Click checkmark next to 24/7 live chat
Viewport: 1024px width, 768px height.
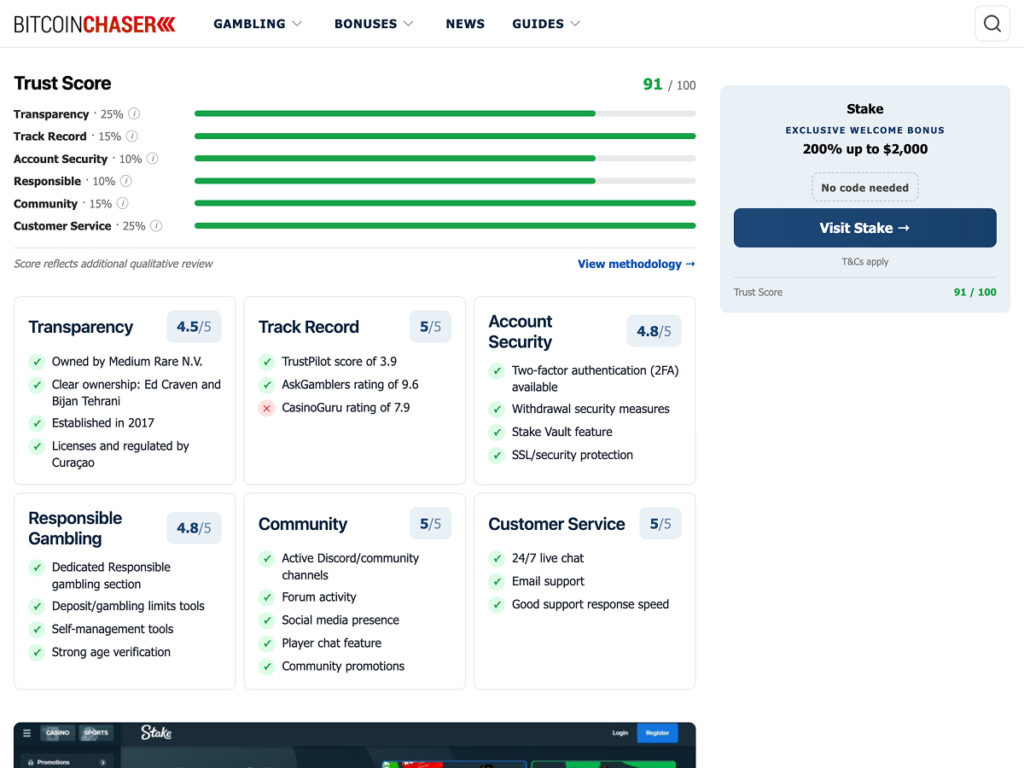coord(496,558)
